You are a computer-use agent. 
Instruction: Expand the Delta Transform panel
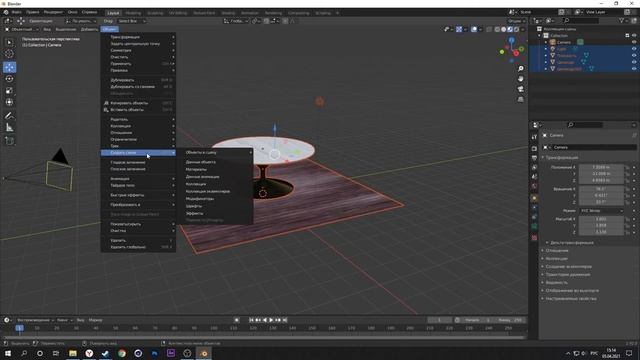(x=571, y=242)
